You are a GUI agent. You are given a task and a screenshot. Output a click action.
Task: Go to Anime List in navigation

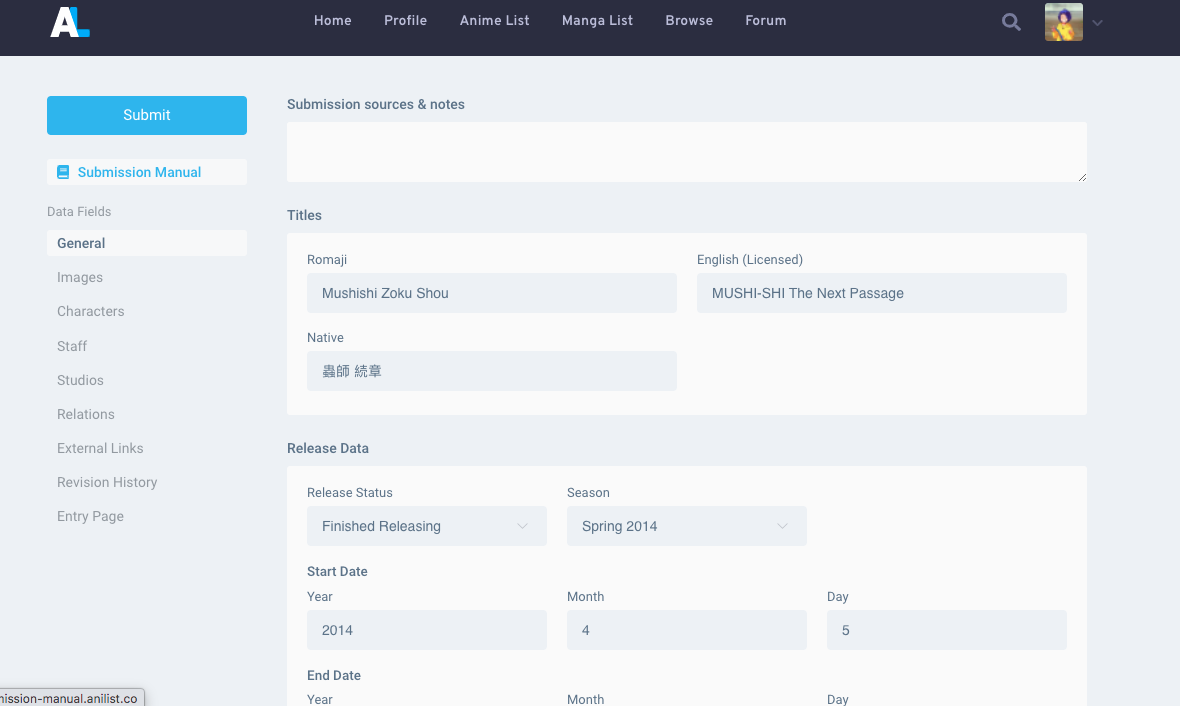point(494,20)
